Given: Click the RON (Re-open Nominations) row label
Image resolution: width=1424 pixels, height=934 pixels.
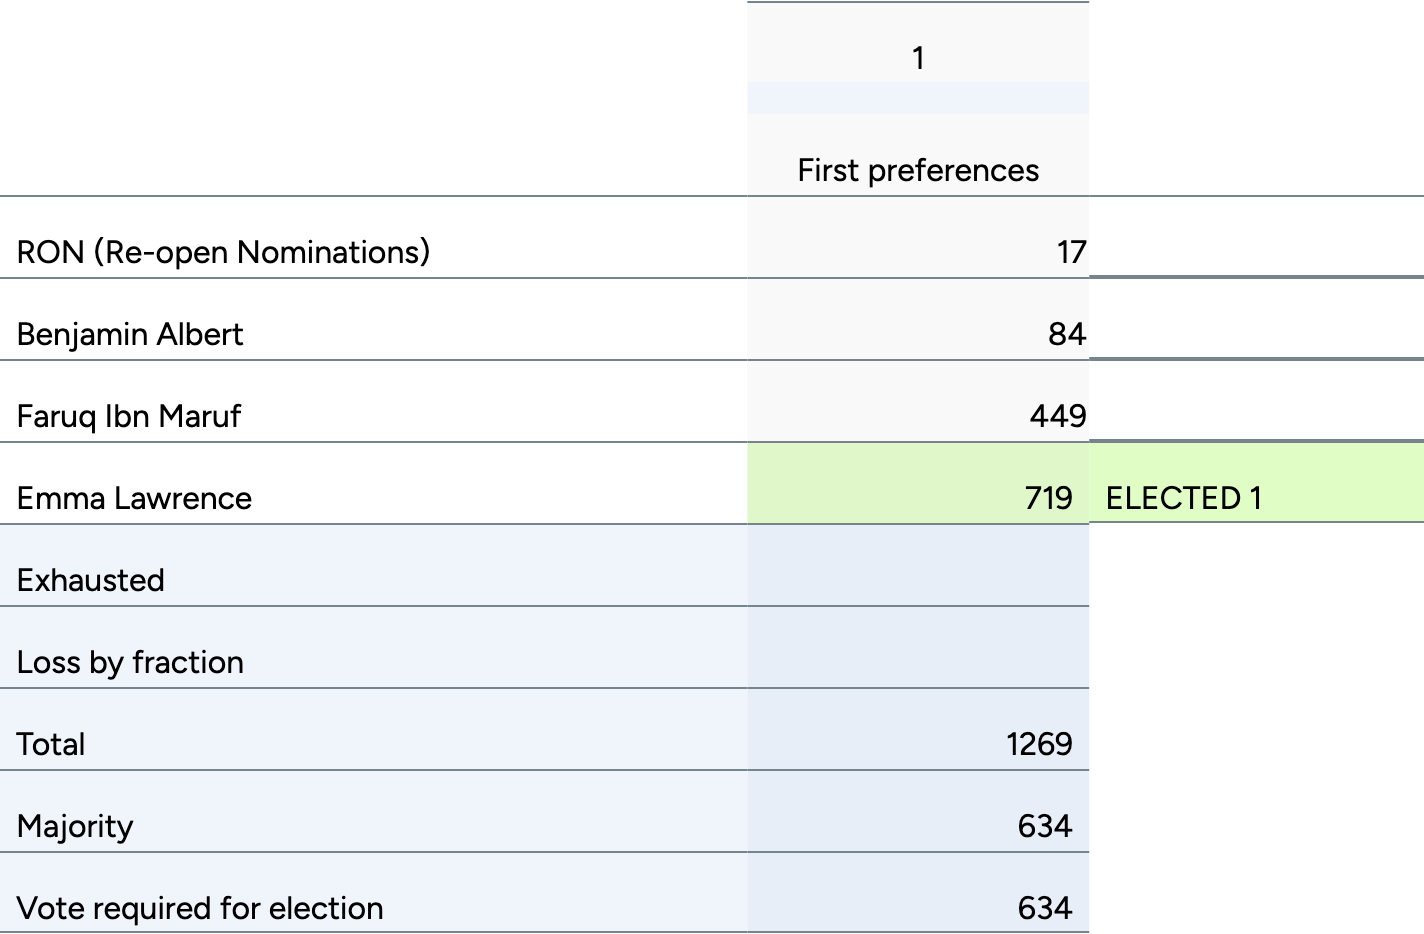Looking at the screenshot, I should [x=223, y=252].
